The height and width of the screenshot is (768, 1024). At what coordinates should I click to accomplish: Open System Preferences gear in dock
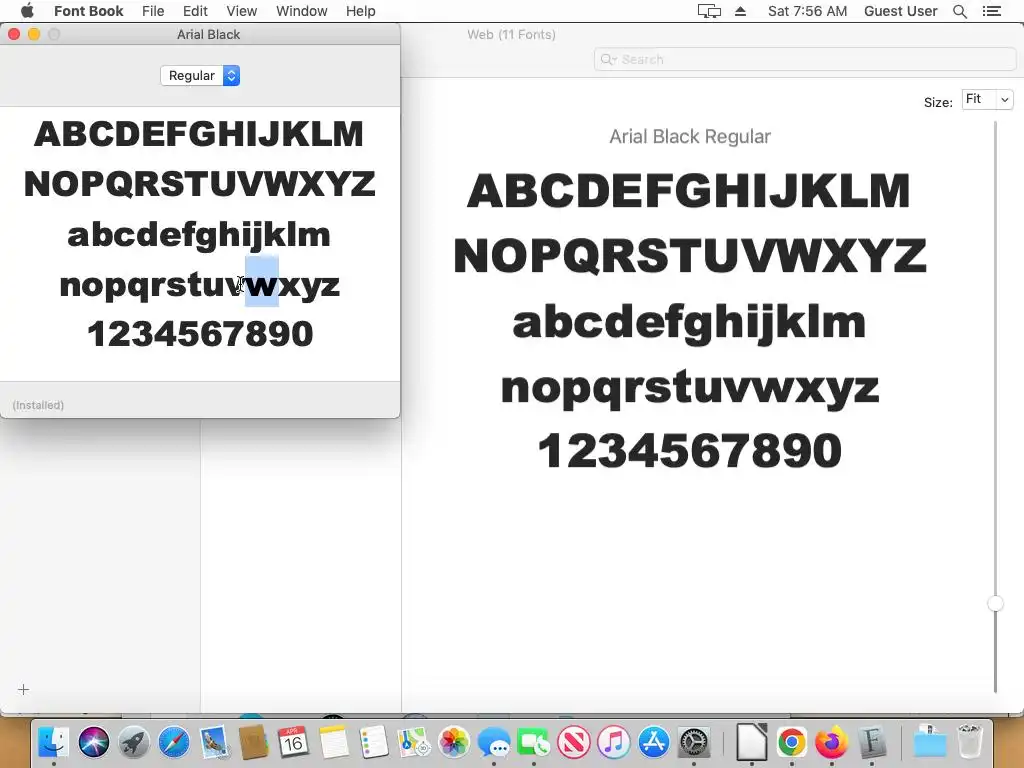pos(694,742)
